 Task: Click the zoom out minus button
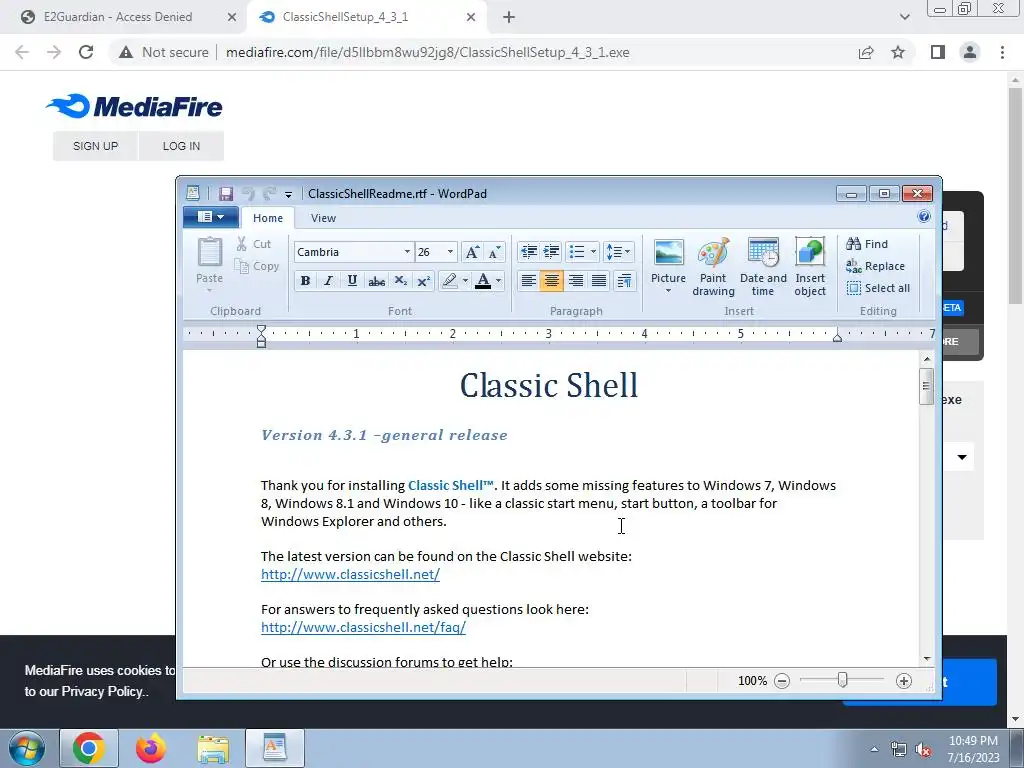tap(782, 681)
